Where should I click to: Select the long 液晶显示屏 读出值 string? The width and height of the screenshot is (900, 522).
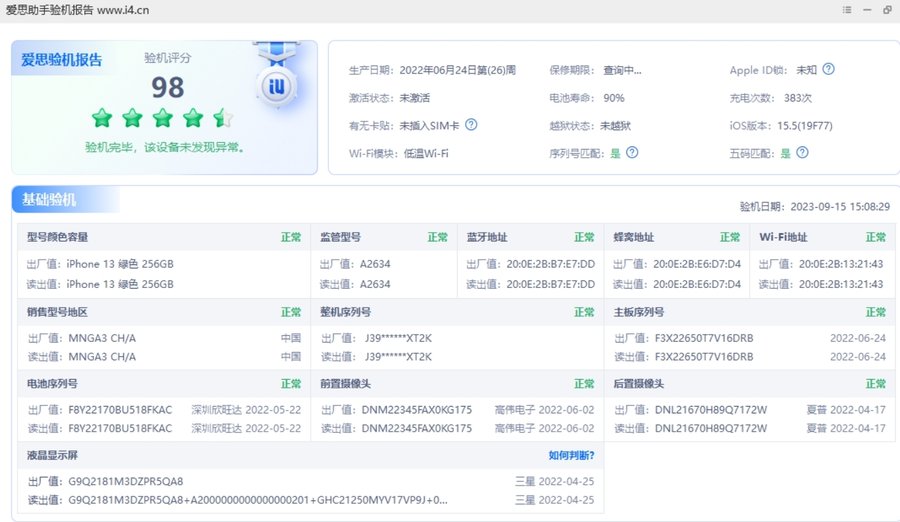[258, 500]
